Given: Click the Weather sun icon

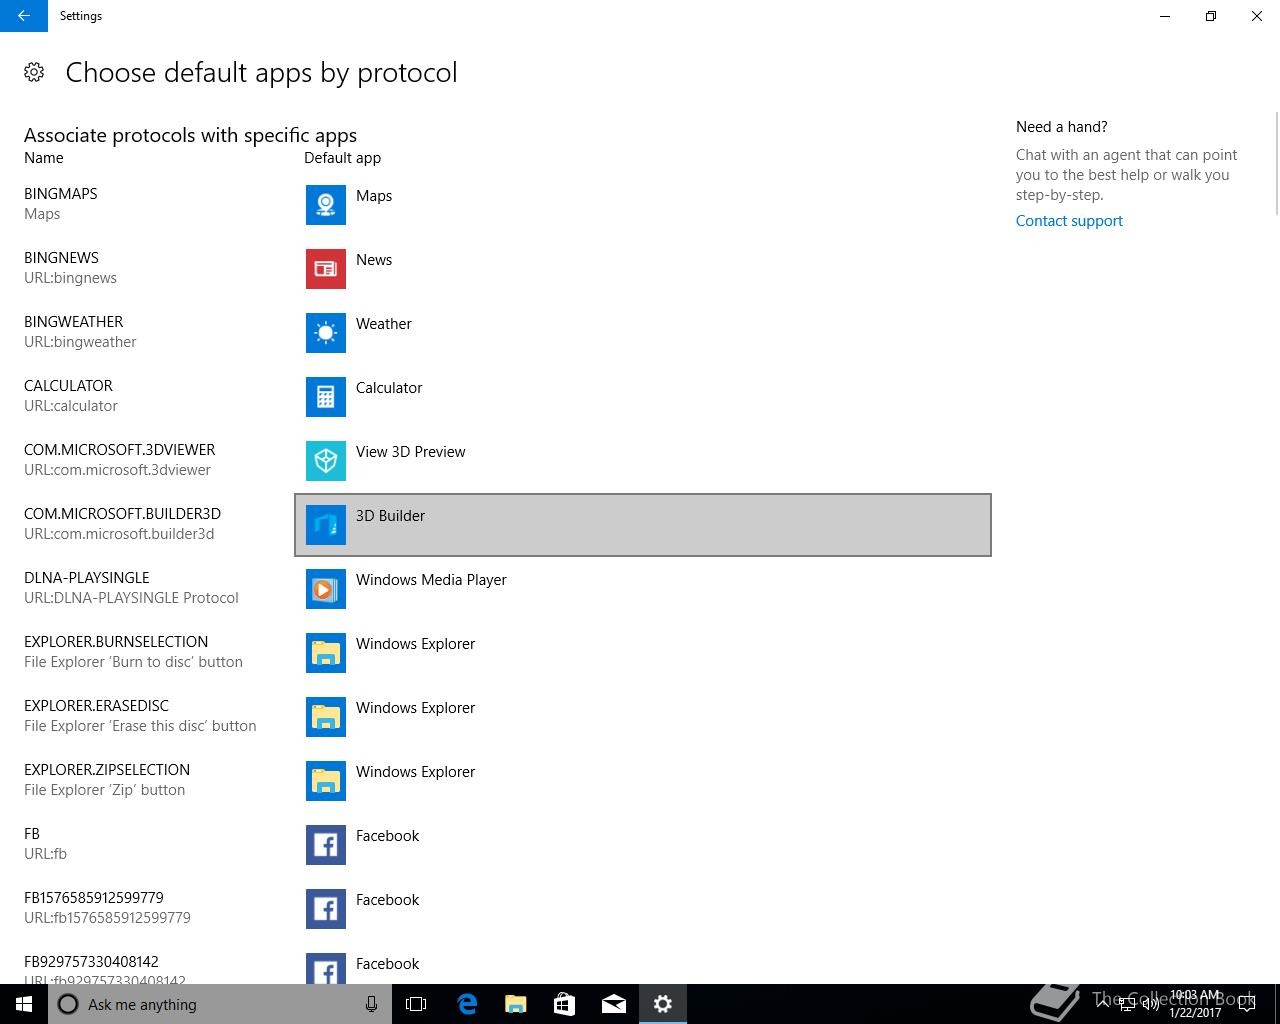Looking at the screenshot, I should (x=326, y=333).
